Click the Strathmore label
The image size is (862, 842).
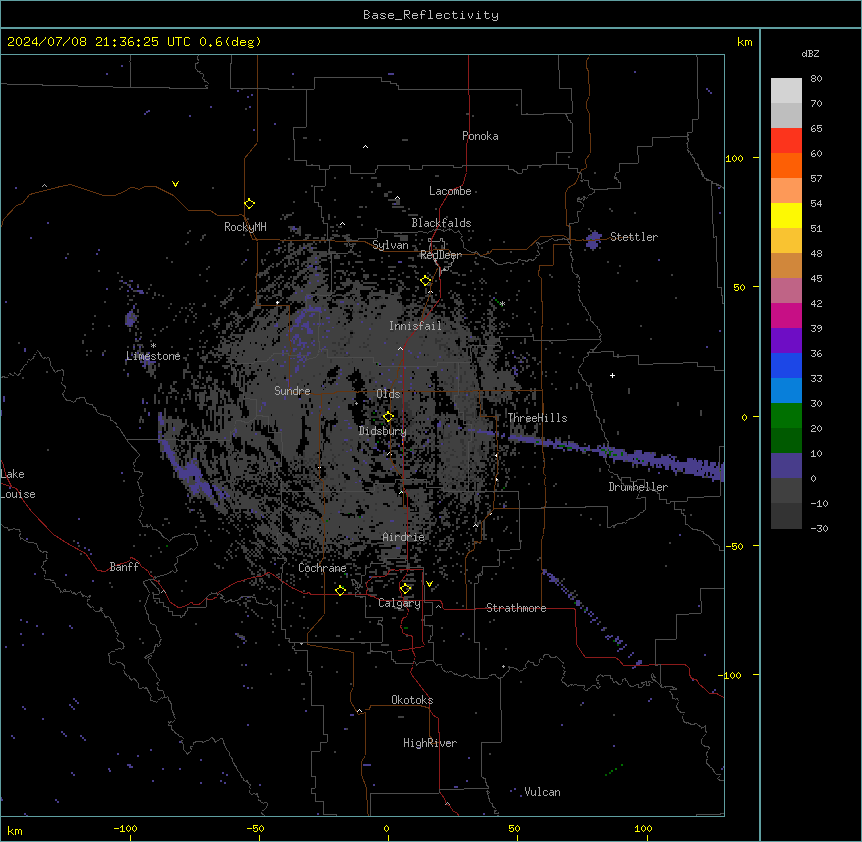(516, 608)
